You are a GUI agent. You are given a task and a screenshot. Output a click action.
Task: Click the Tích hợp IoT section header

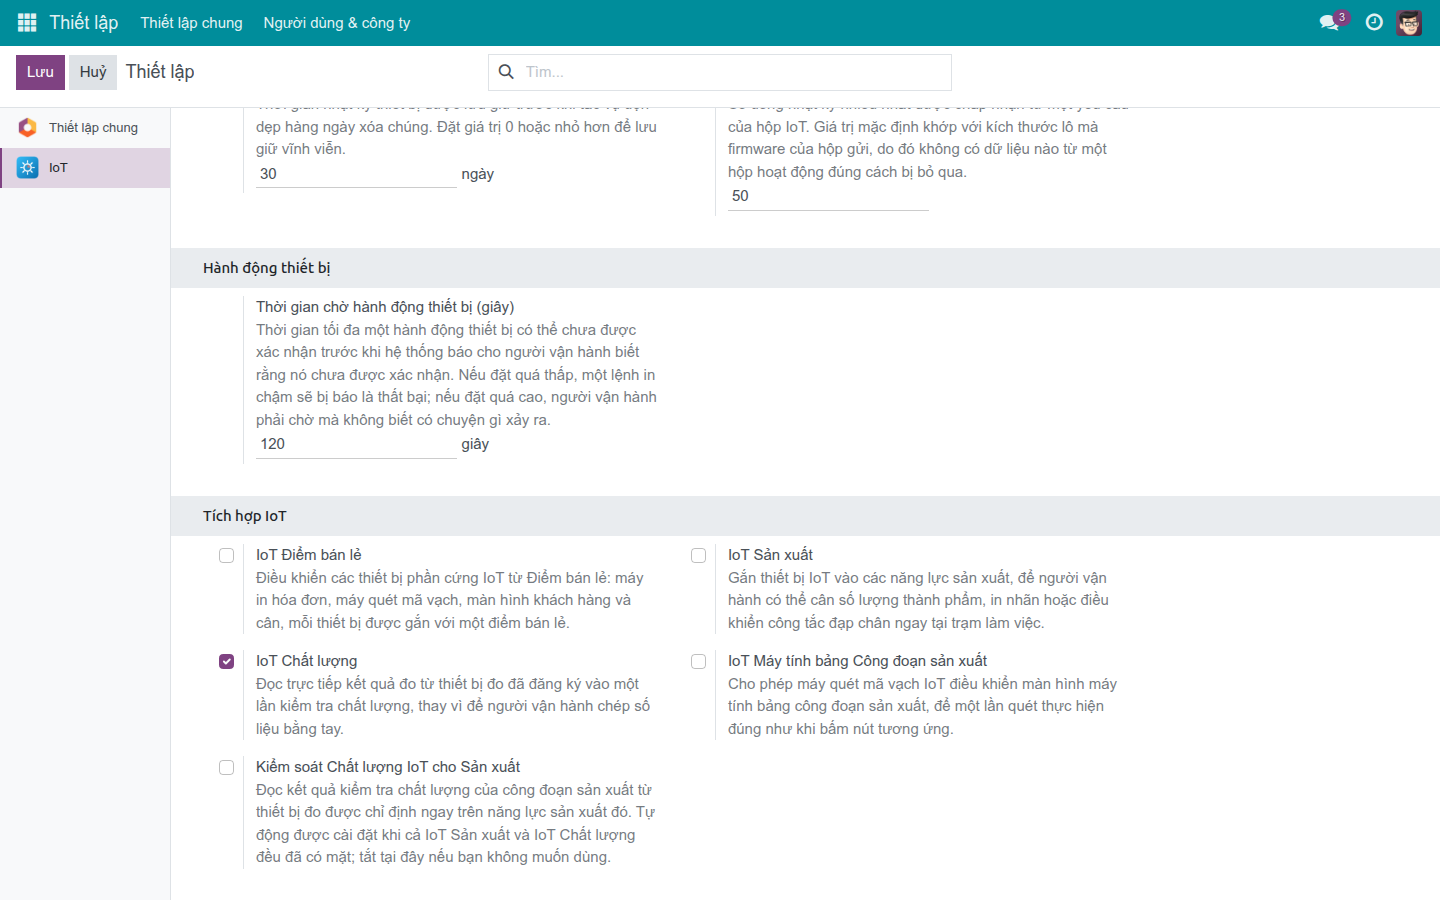point(805,516)
